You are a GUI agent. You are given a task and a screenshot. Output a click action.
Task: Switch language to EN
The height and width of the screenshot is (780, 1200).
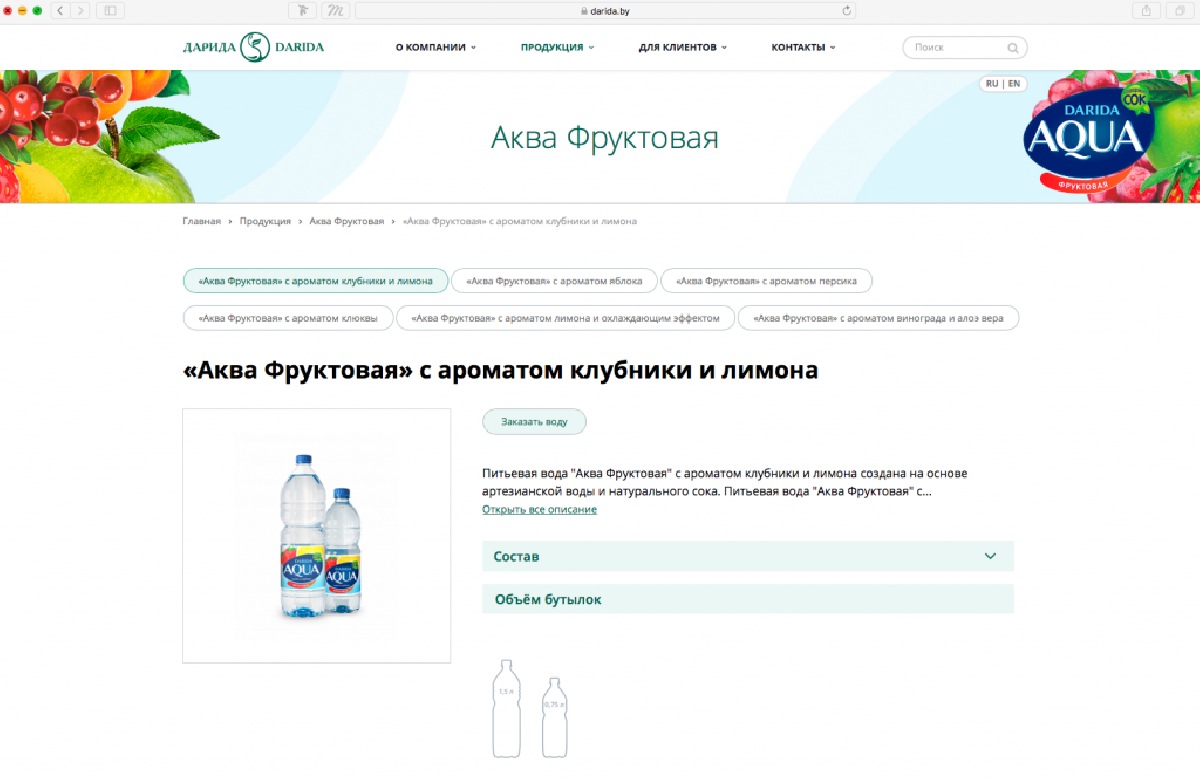point(1014,84)
